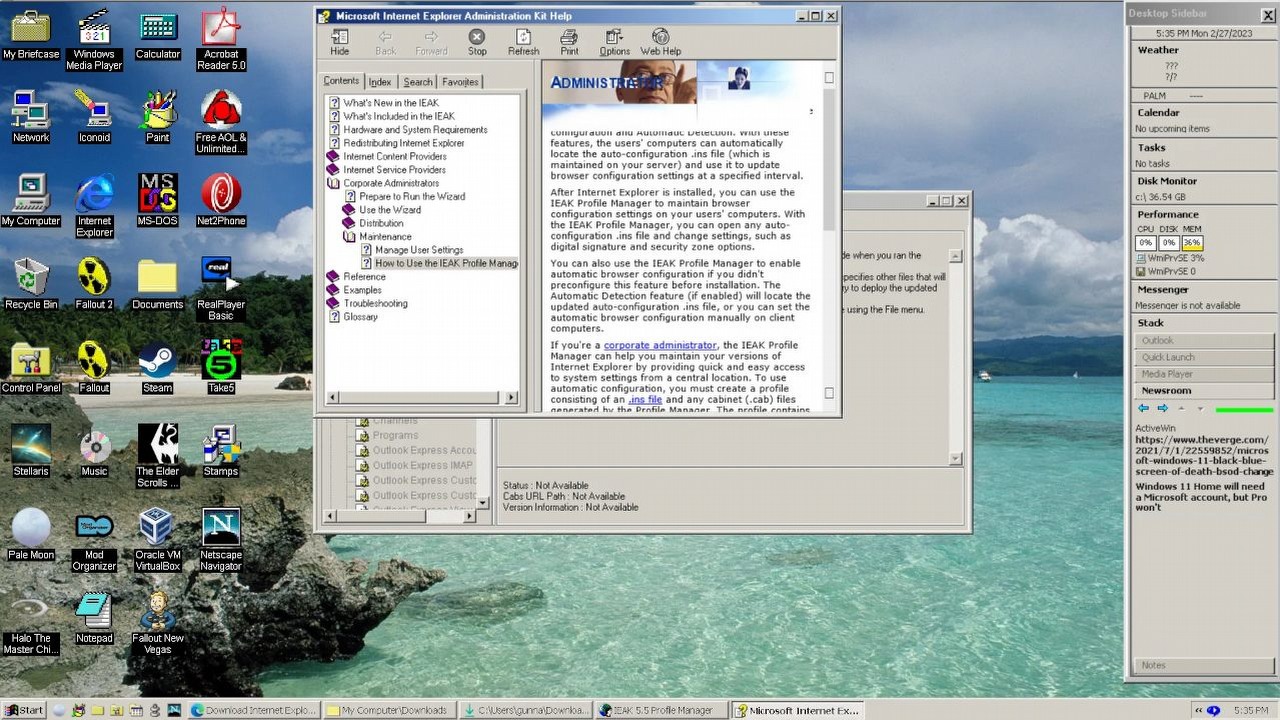The width and height of the screenshot is (1280, 720).
Task: Open the Options toolbar icon
Action: 614,41
